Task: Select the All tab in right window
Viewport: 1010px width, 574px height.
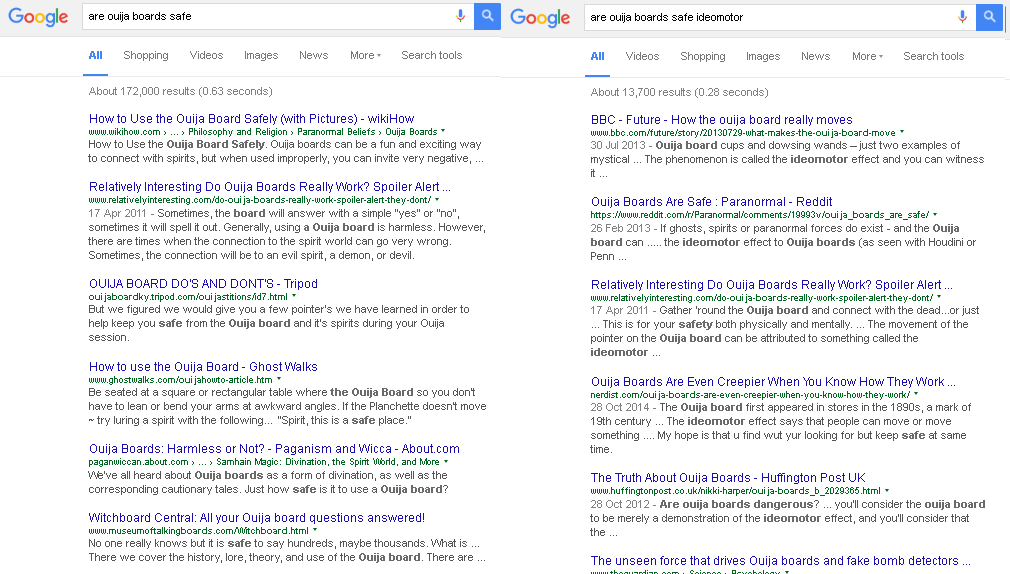Action: click(597, 56)
